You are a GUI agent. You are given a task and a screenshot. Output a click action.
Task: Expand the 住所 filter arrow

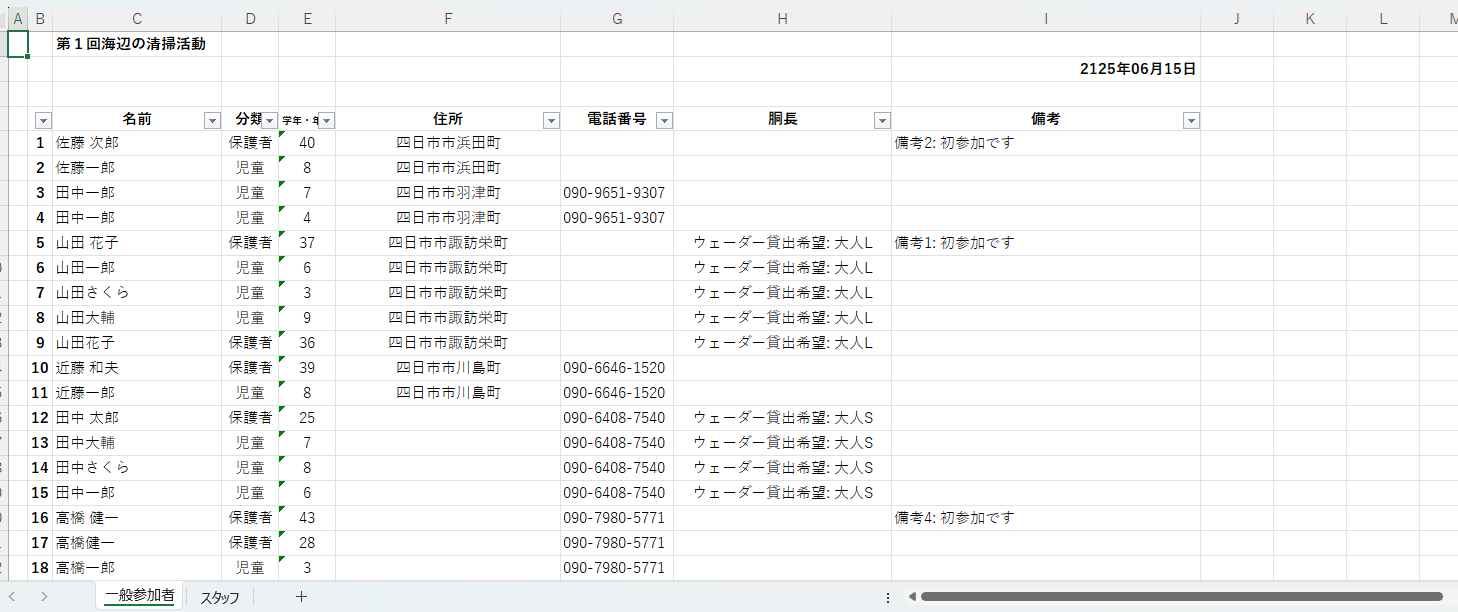tap(551, 120)
